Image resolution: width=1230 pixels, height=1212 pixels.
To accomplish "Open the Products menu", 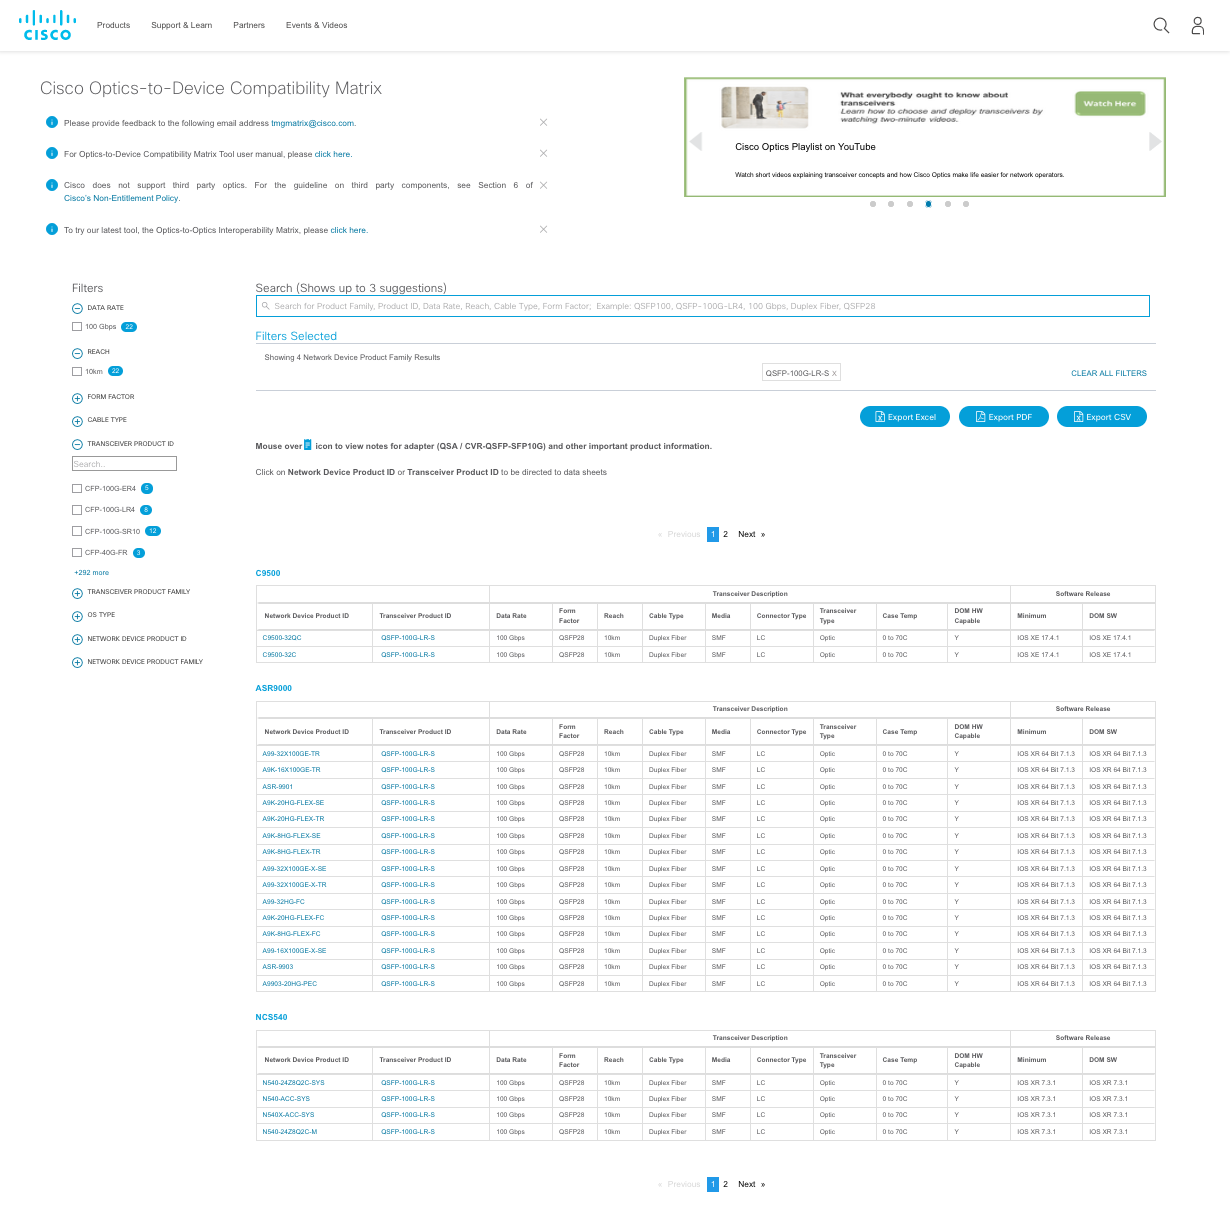I will tap(113, 25).
